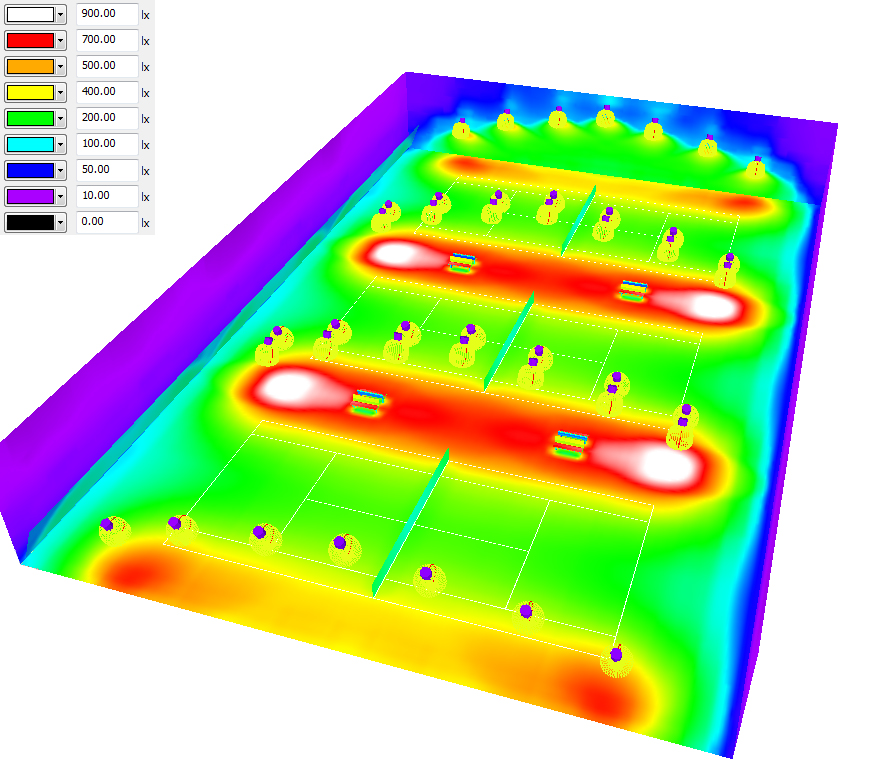Edit the 10.00 lx value field
Screen dimensions: 871x782
pyautogui.click(x=107, y=196)
